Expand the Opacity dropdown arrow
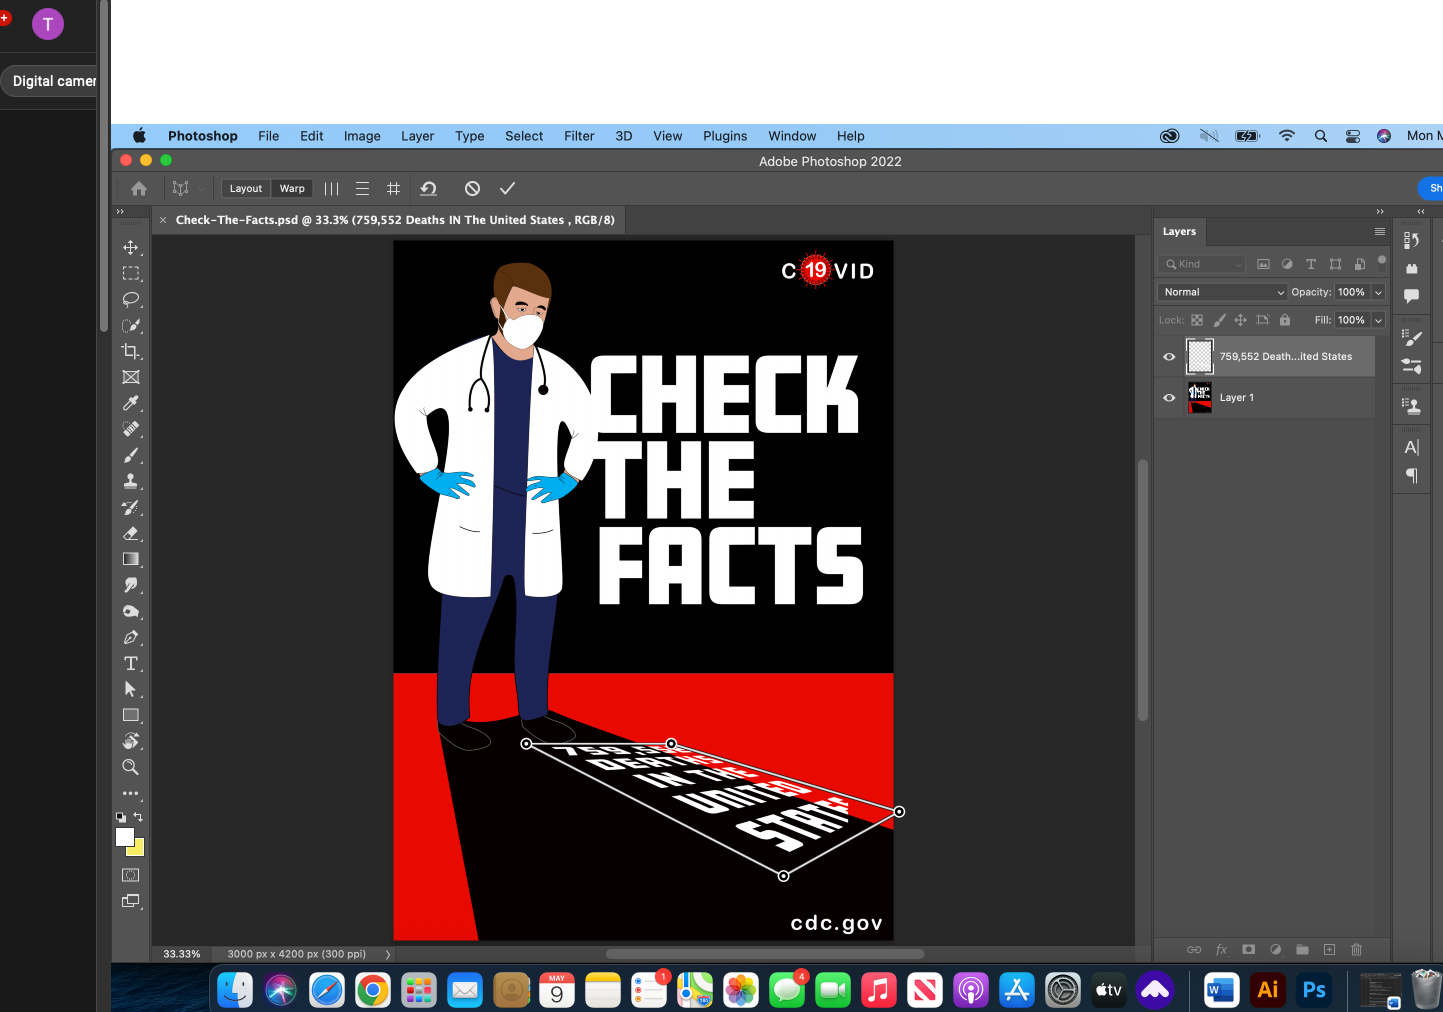This screenshot has height=1012, width=1443. click(1378, 292)
